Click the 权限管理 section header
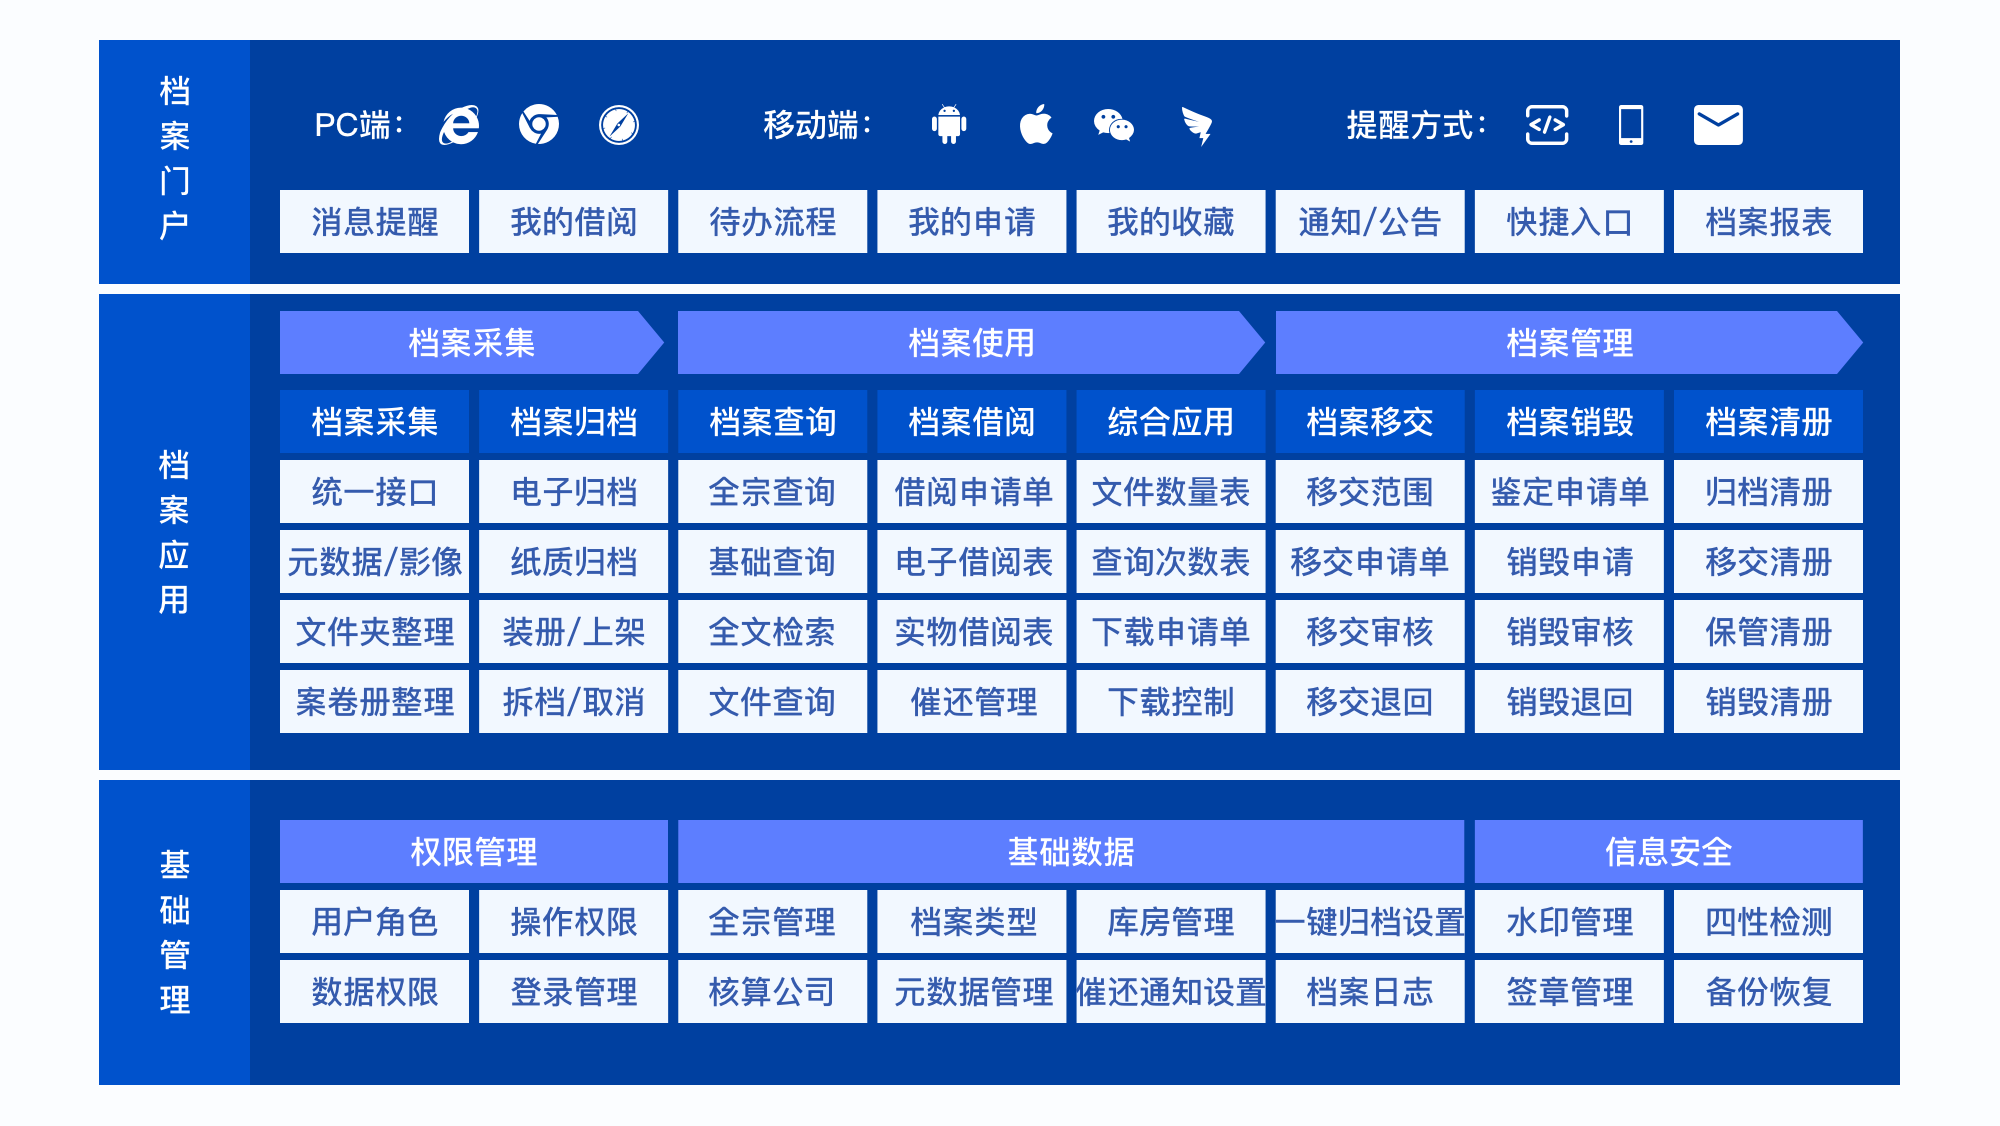The image size is (2000, 1126). (474, 851)
